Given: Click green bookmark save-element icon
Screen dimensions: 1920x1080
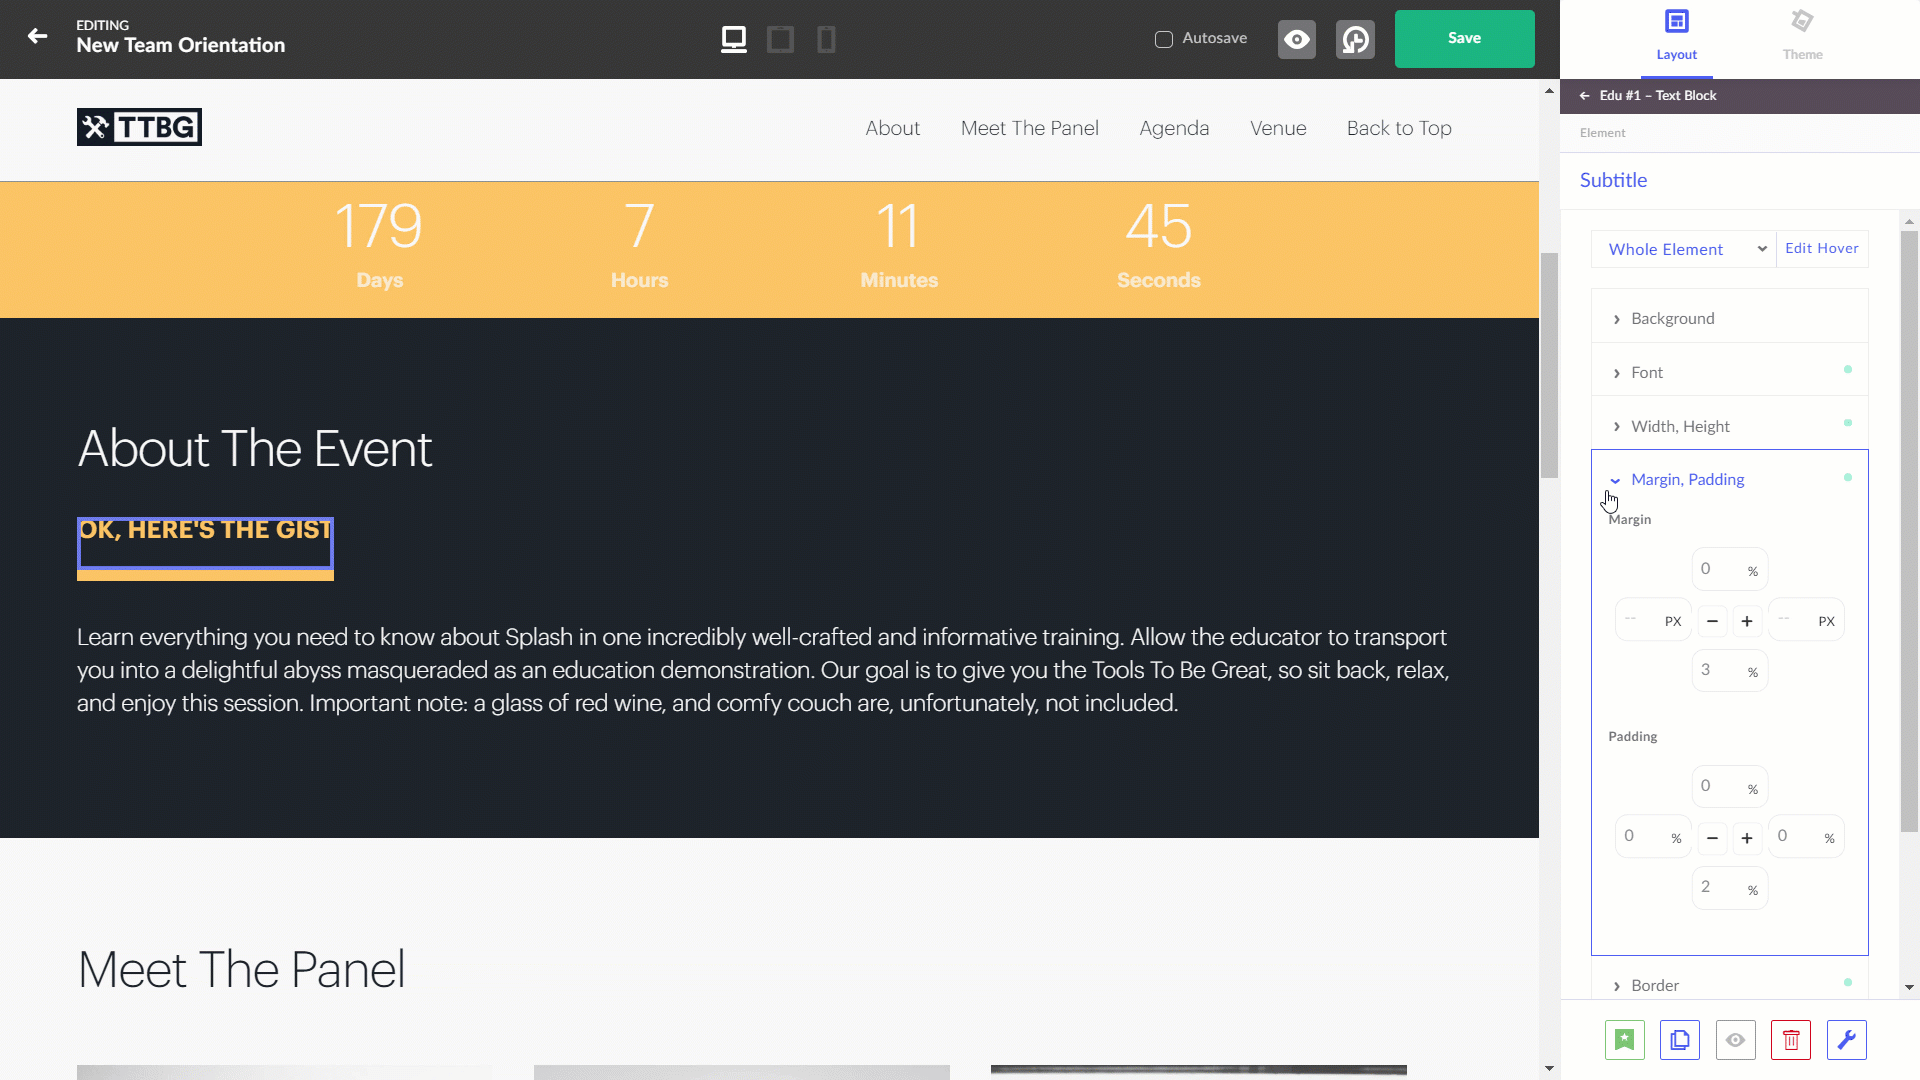Looking at the screenshot, I should click(1625, 1040).
